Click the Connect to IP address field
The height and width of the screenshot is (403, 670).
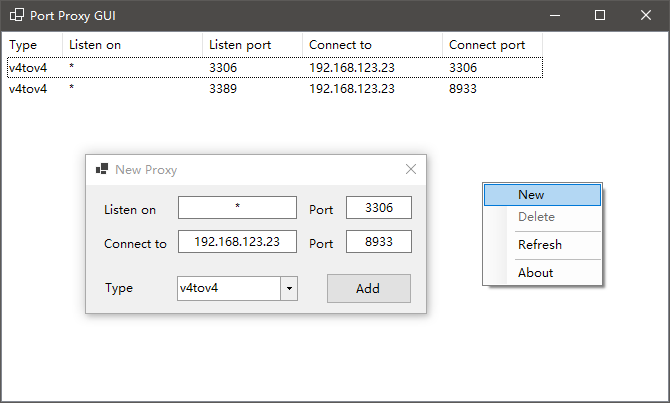pyautogui.click(x=237, y=241)
